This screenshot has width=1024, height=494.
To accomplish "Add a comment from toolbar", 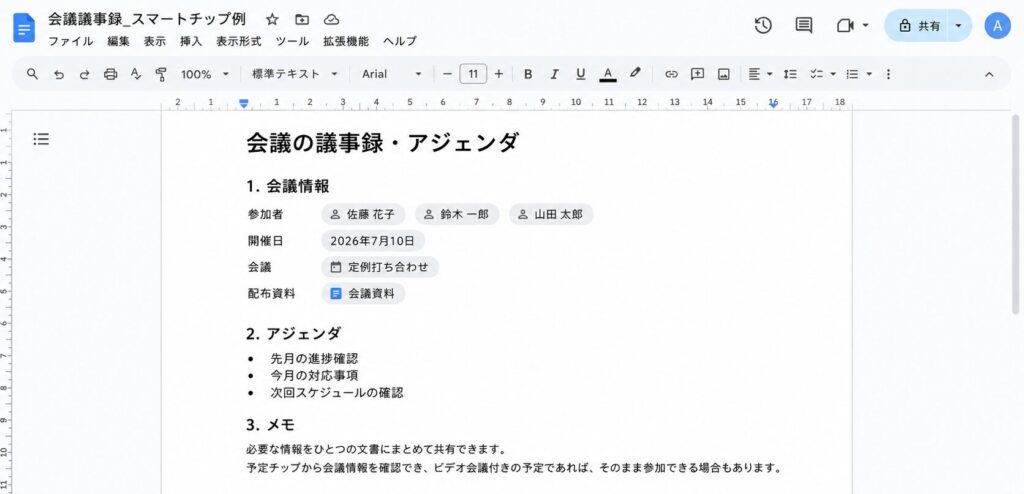I will (697, 74).
